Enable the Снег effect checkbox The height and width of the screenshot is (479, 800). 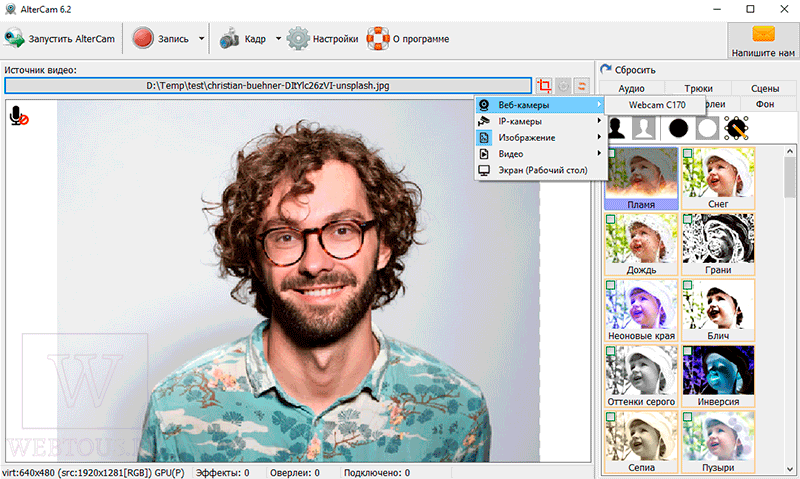(687, 153)
